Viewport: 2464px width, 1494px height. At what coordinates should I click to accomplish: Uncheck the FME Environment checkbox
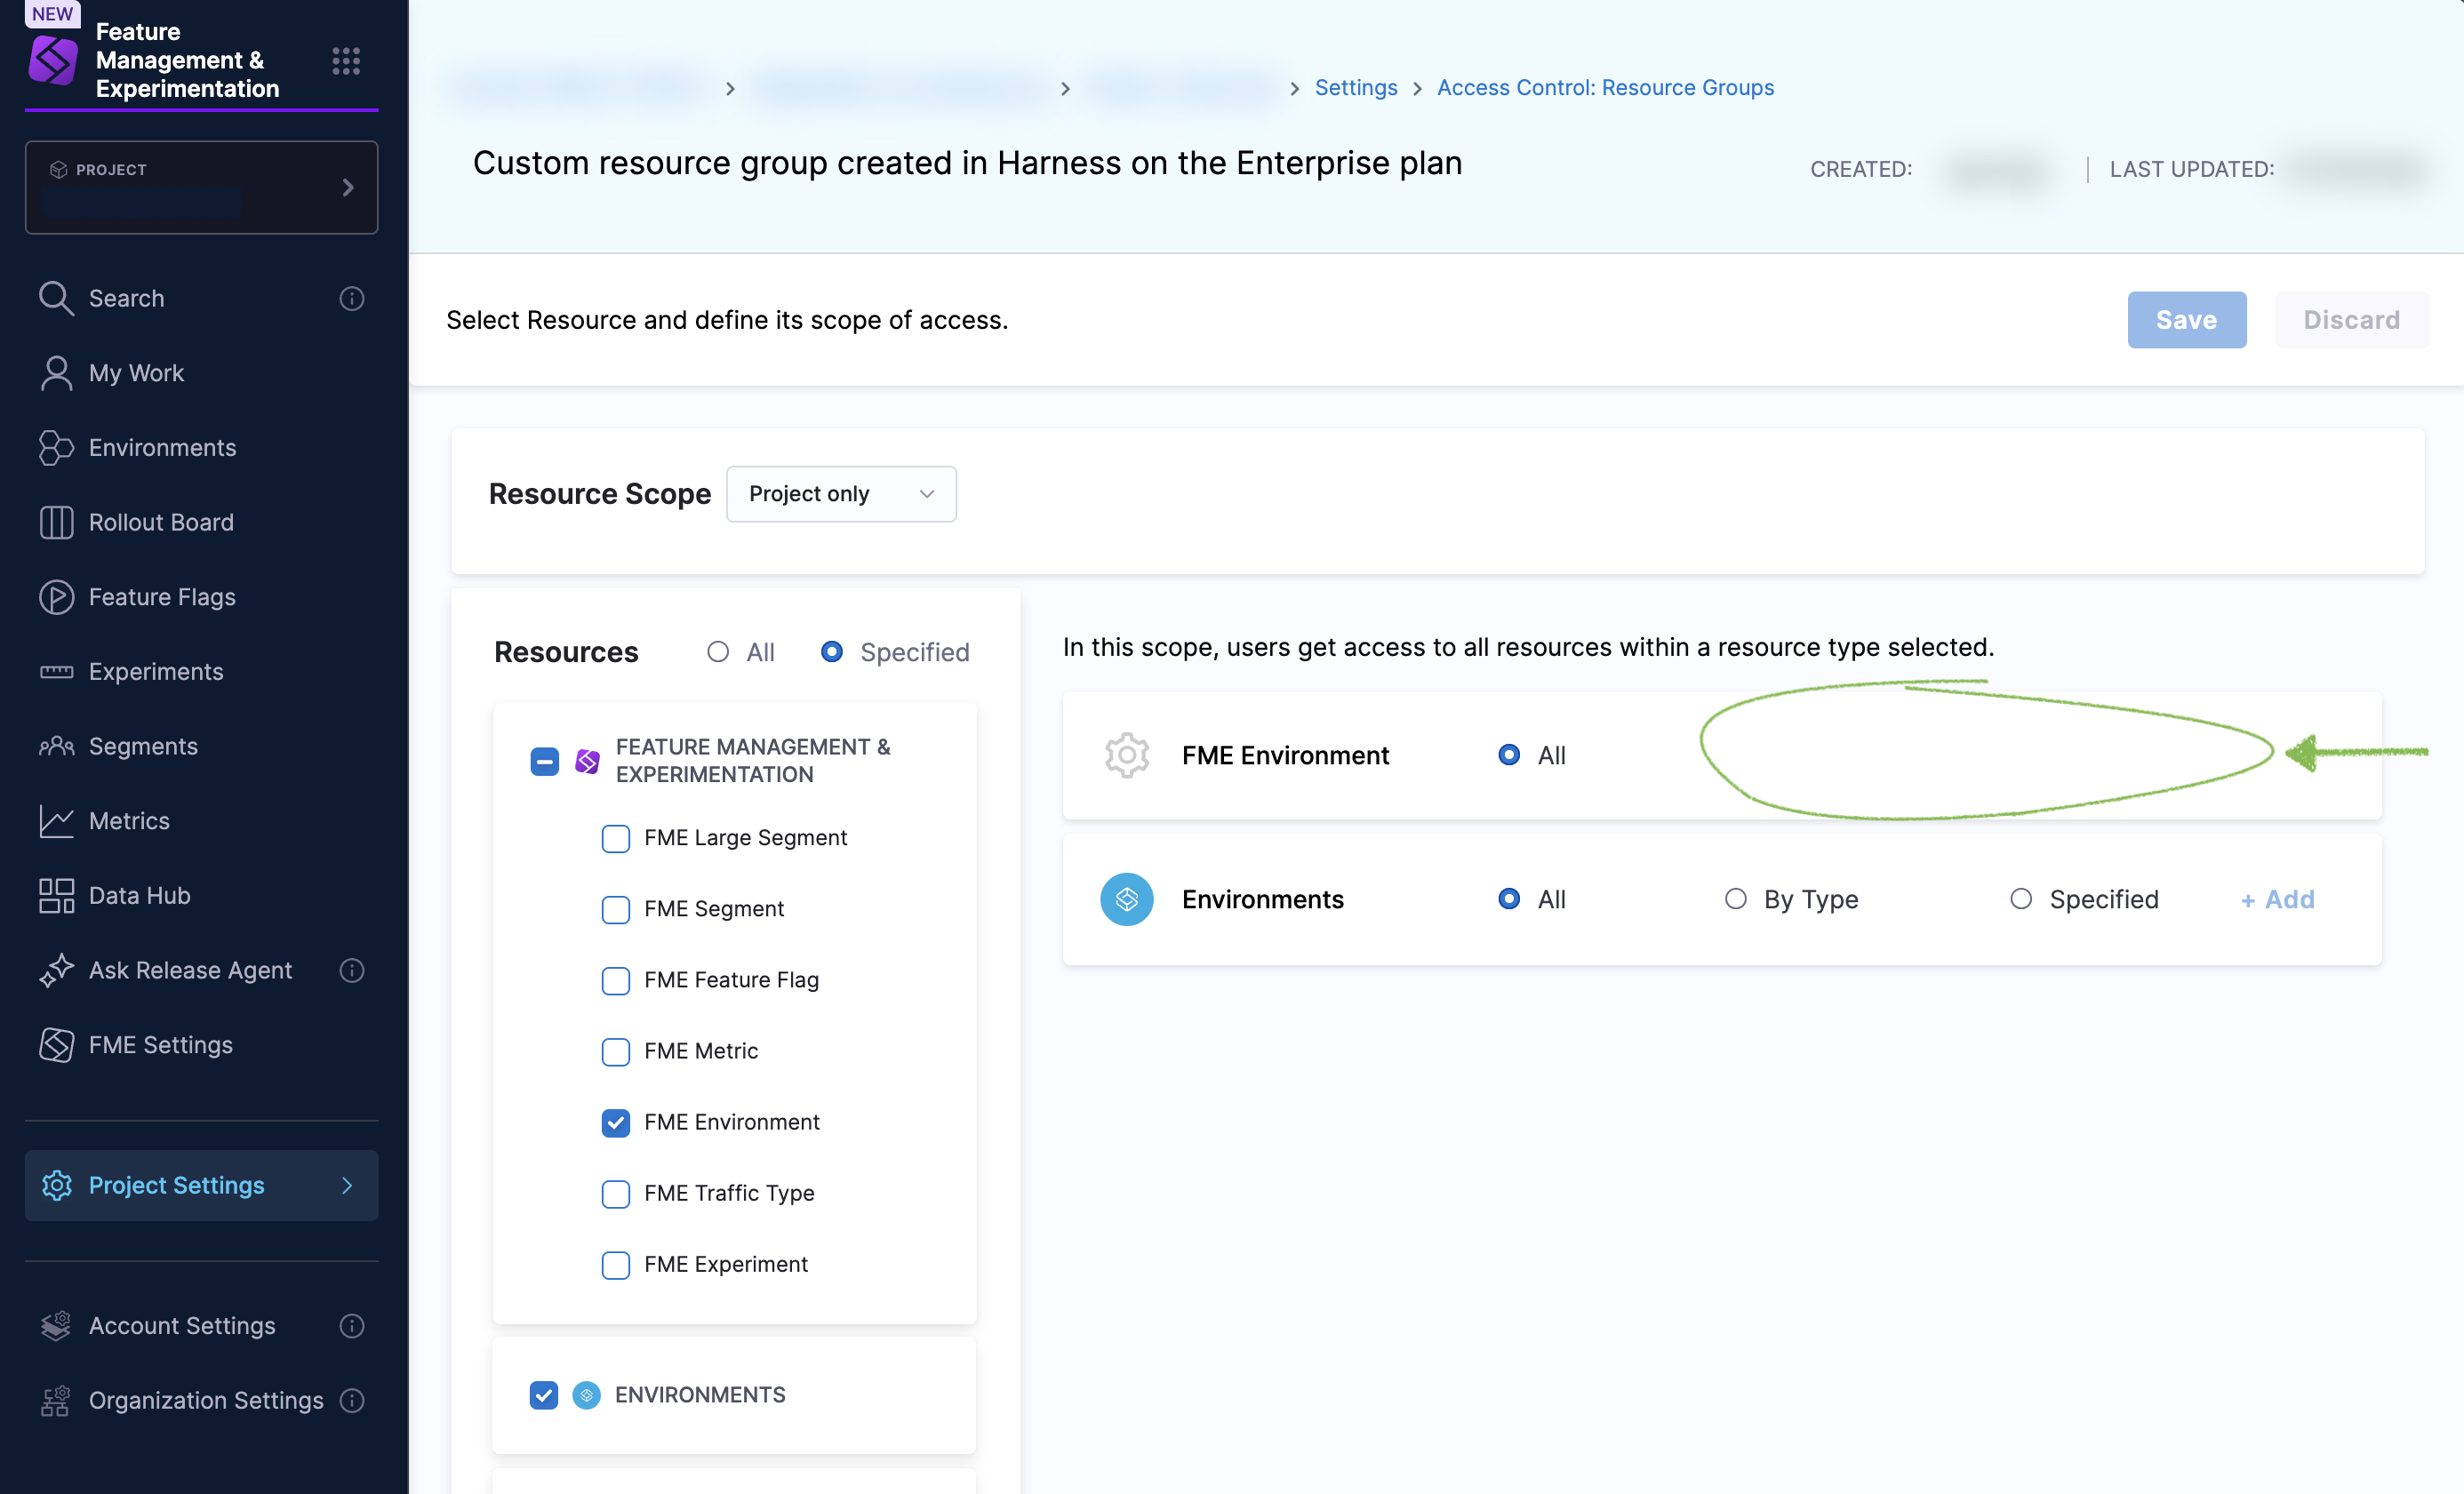click(616, 1122)
